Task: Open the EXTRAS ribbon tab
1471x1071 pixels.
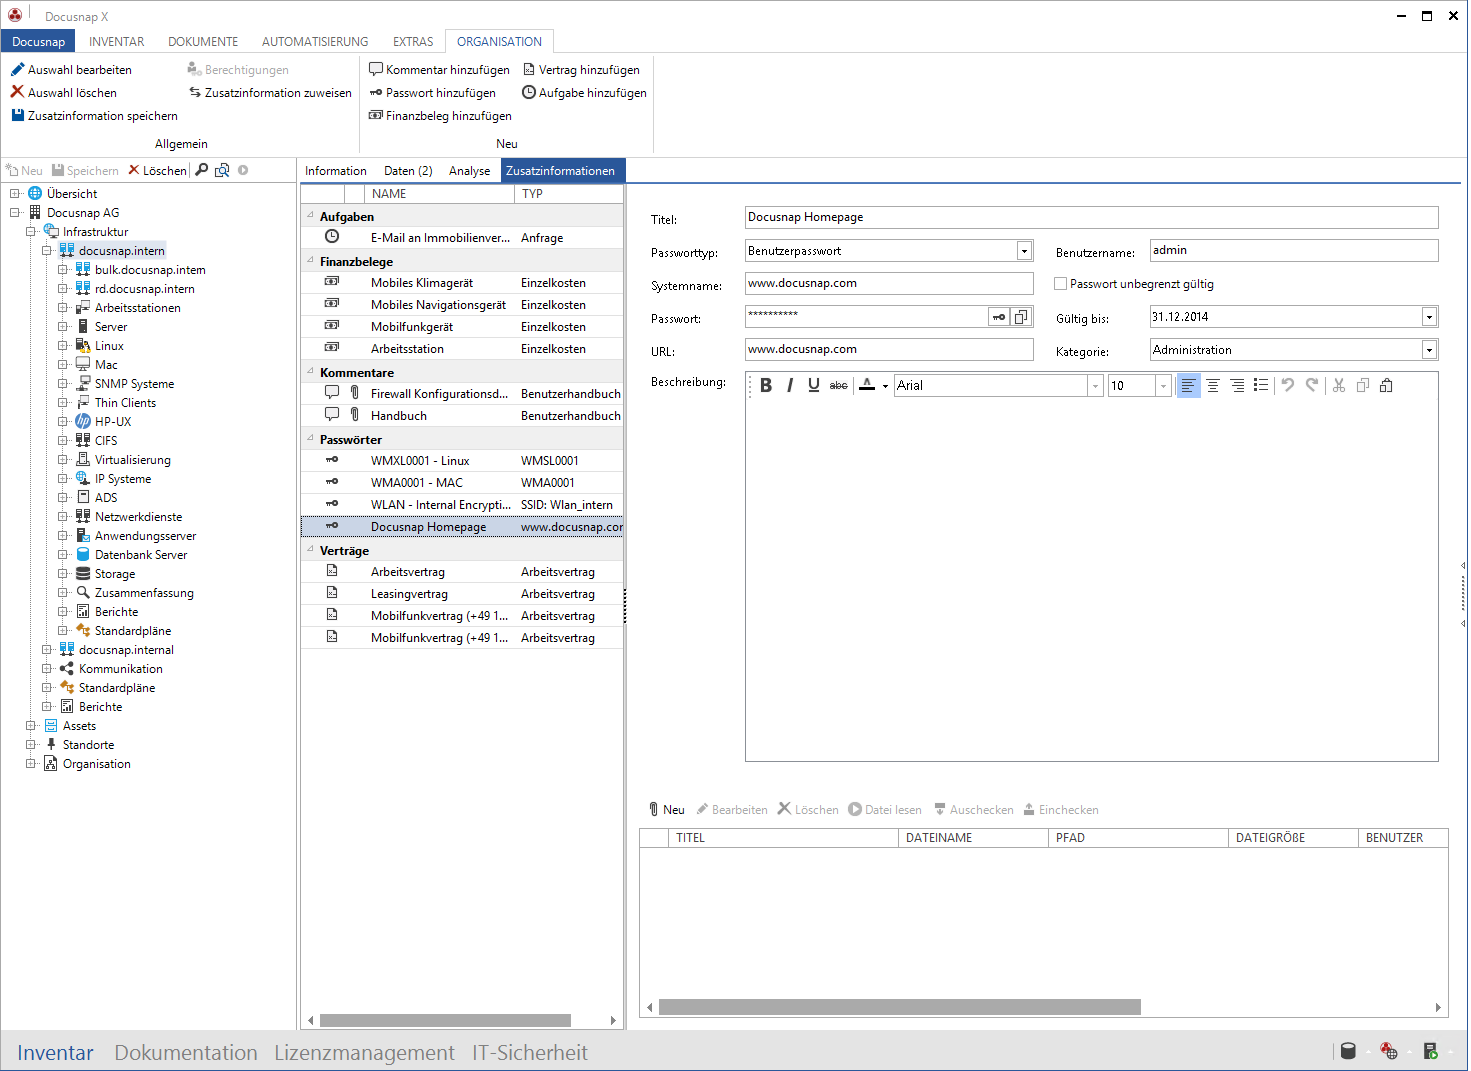Action: [x=413, y=42]
